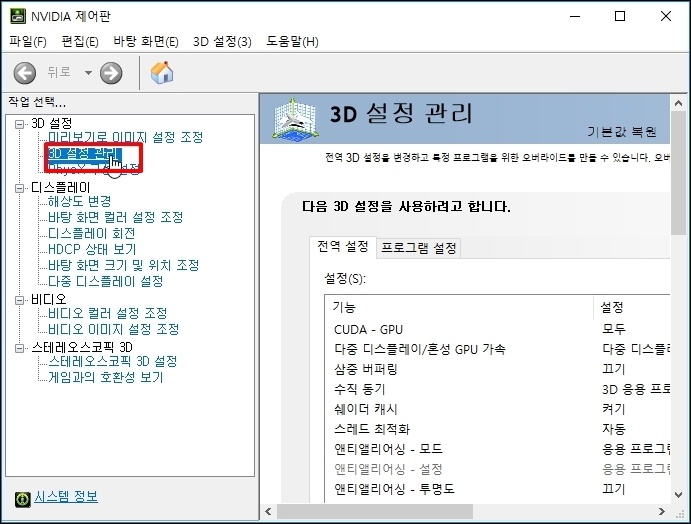Click the 3D 설정 관리 header icon
The image size is (691, 524).
[x=295, y=119]
